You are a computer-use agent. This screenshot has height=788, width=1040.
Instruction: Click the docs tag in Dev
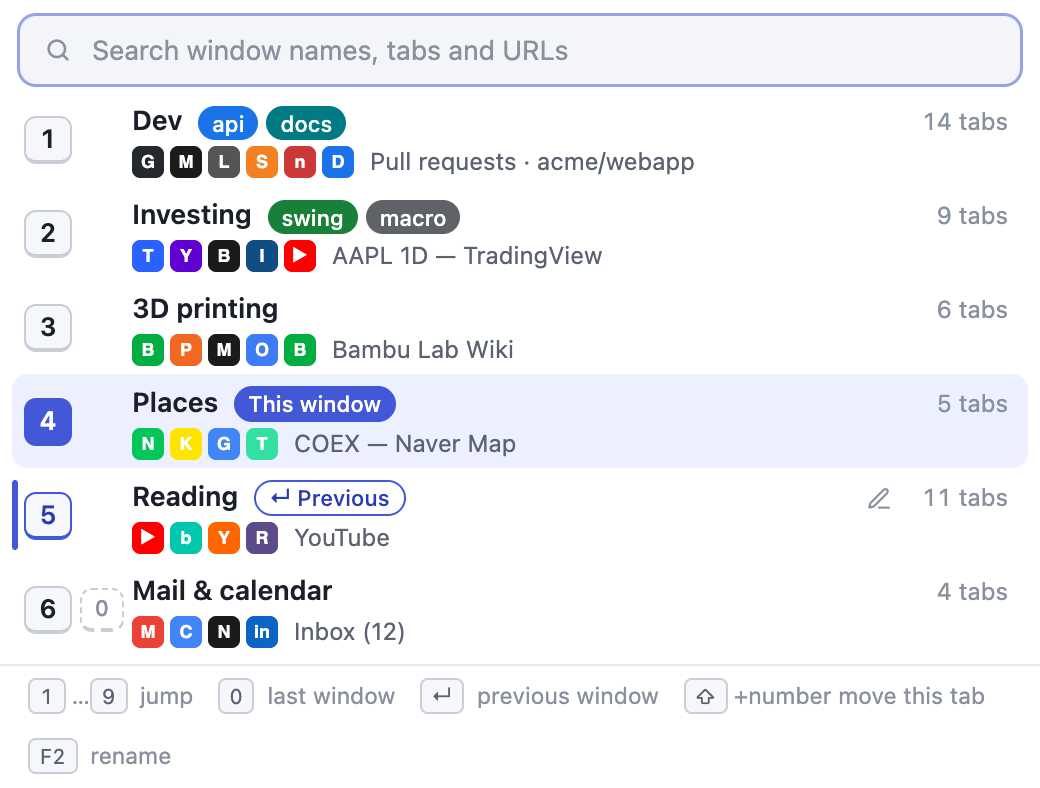click(x=306, y=124)
